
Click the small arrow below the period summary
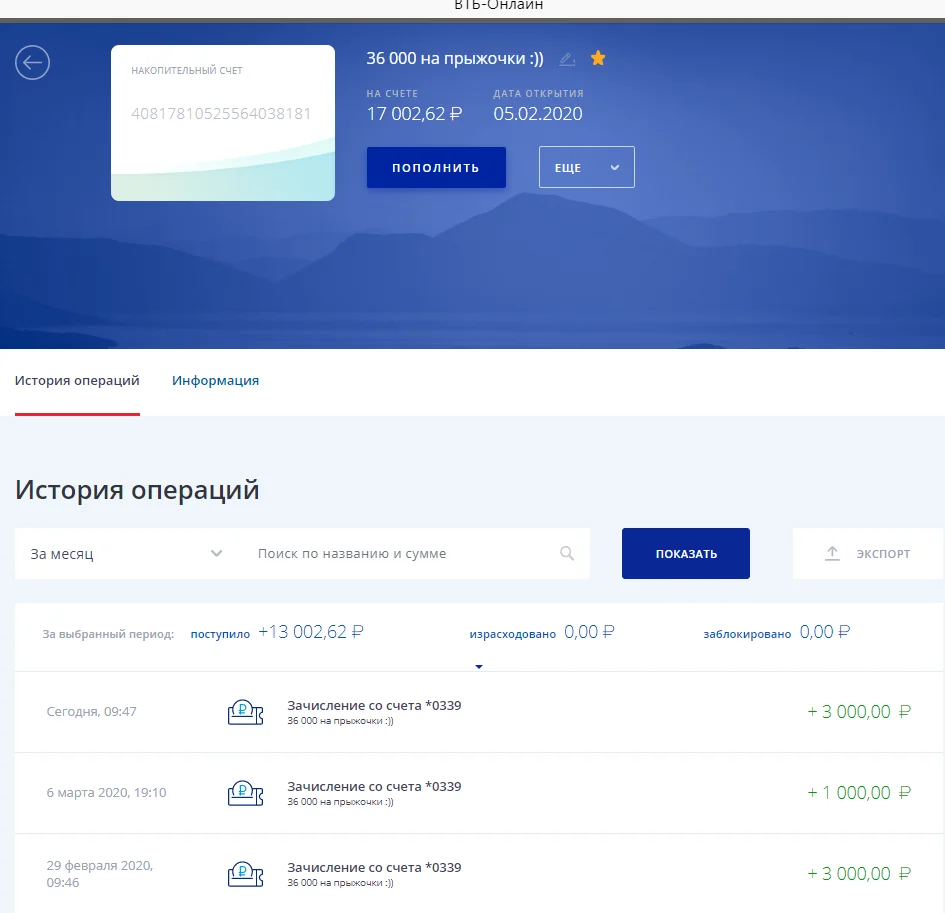pos(478,666)
